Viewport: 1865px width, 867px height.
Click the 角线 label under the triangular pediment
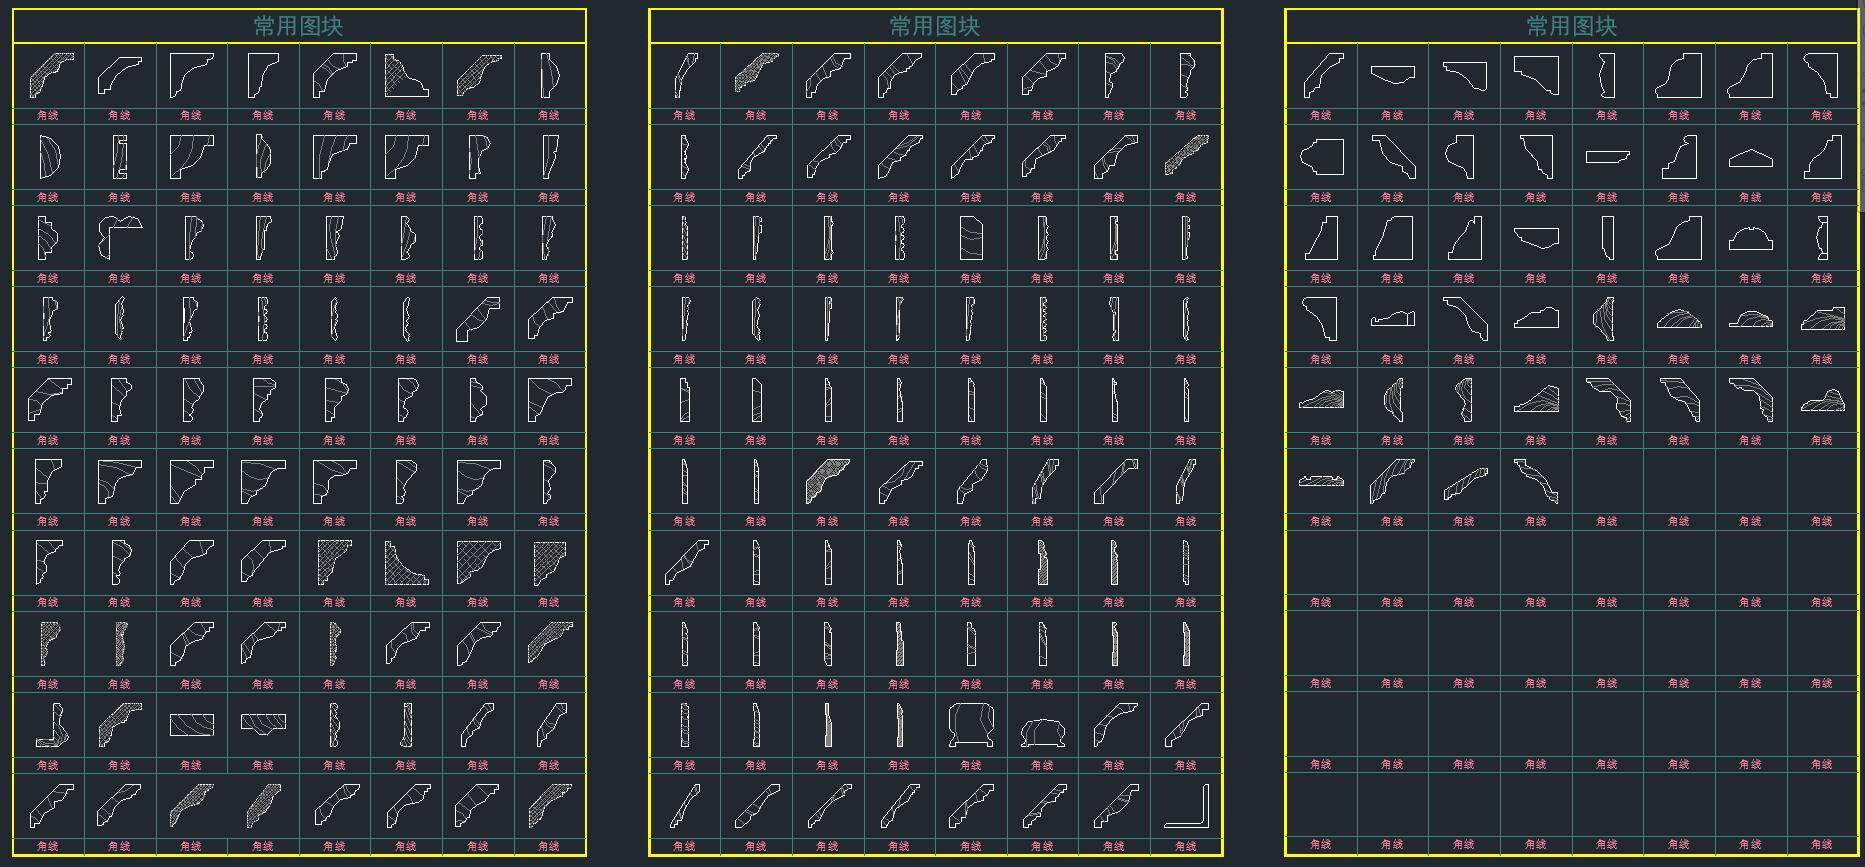click(1750, 197)
